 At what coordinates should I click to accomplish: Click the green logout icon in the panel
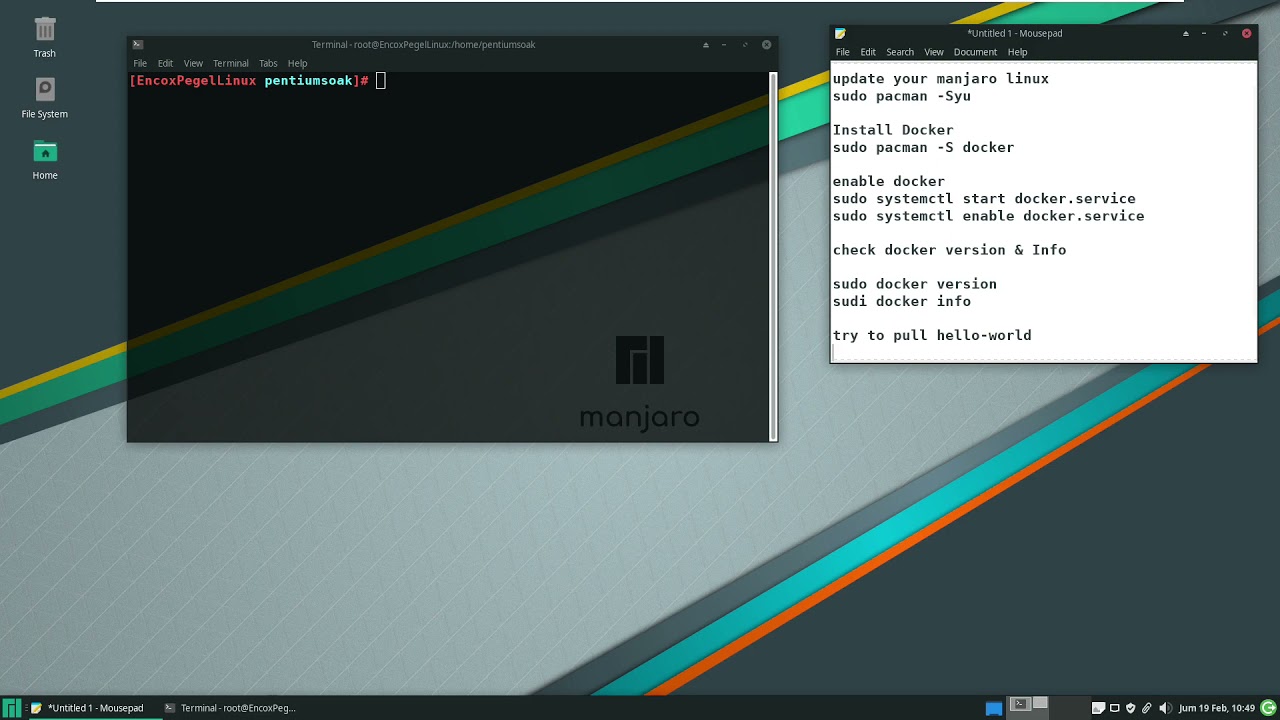[1269, 708]
